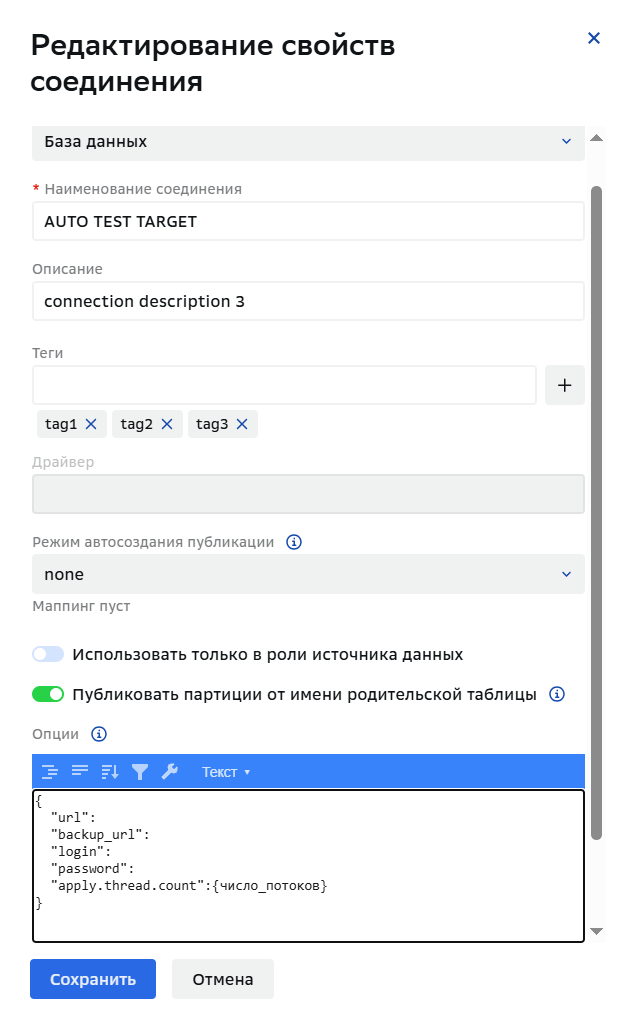Image resolution: width=629 pixels, height=1026 pixels.
Task: Open the База данных dropdown
Action: tap(308, 142)
